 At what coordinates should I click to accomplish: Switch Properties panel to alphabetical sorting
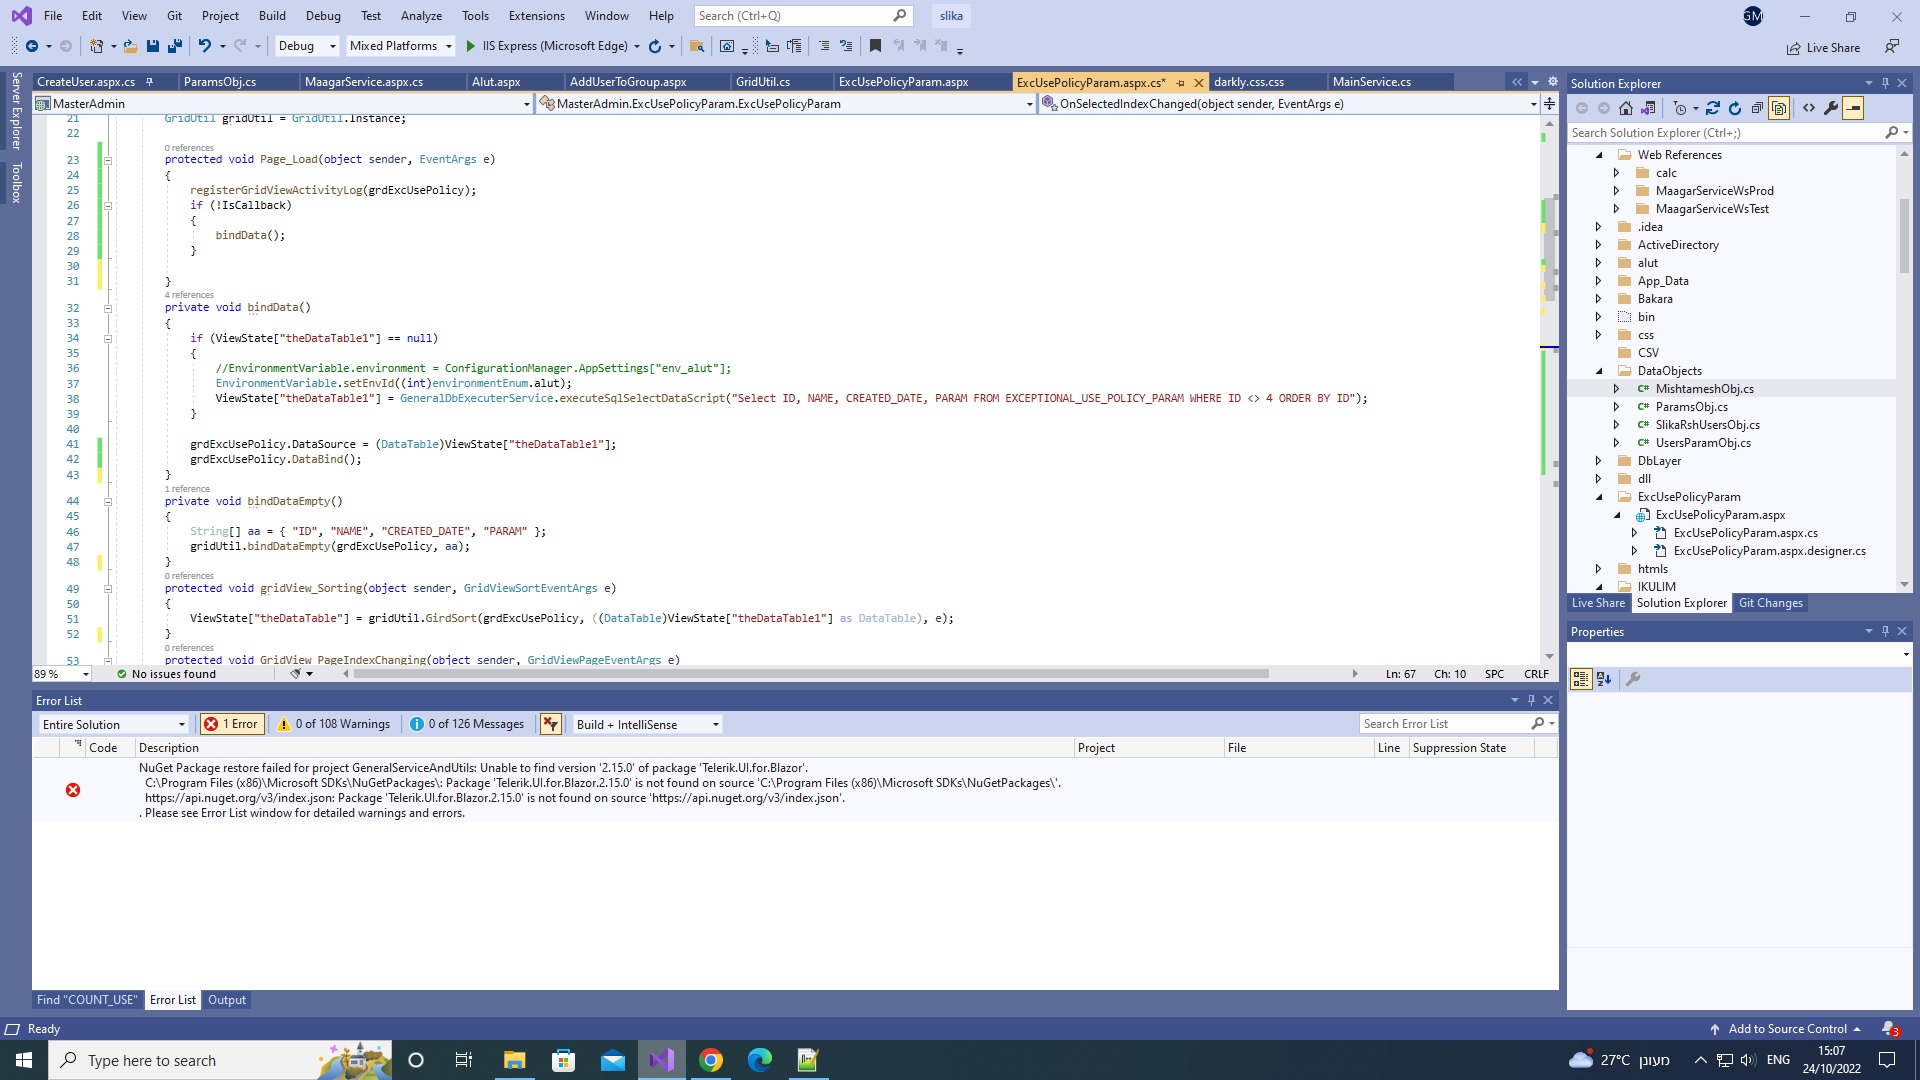(x=1604, y=678)
